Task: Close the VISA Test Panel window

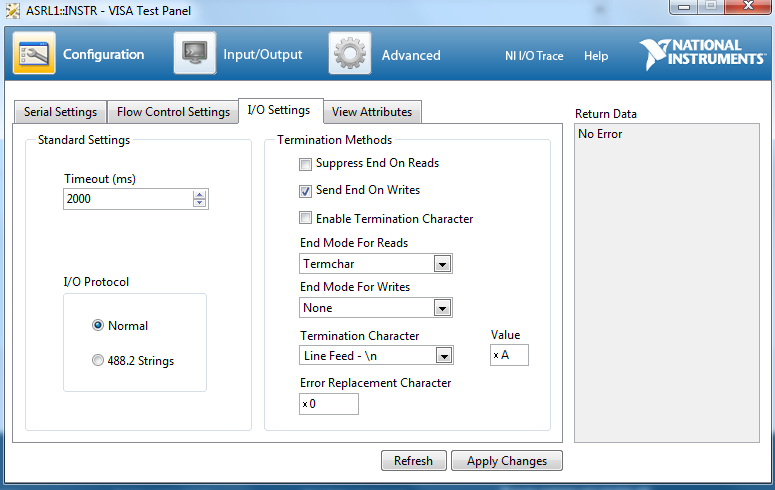Action: 748,7
